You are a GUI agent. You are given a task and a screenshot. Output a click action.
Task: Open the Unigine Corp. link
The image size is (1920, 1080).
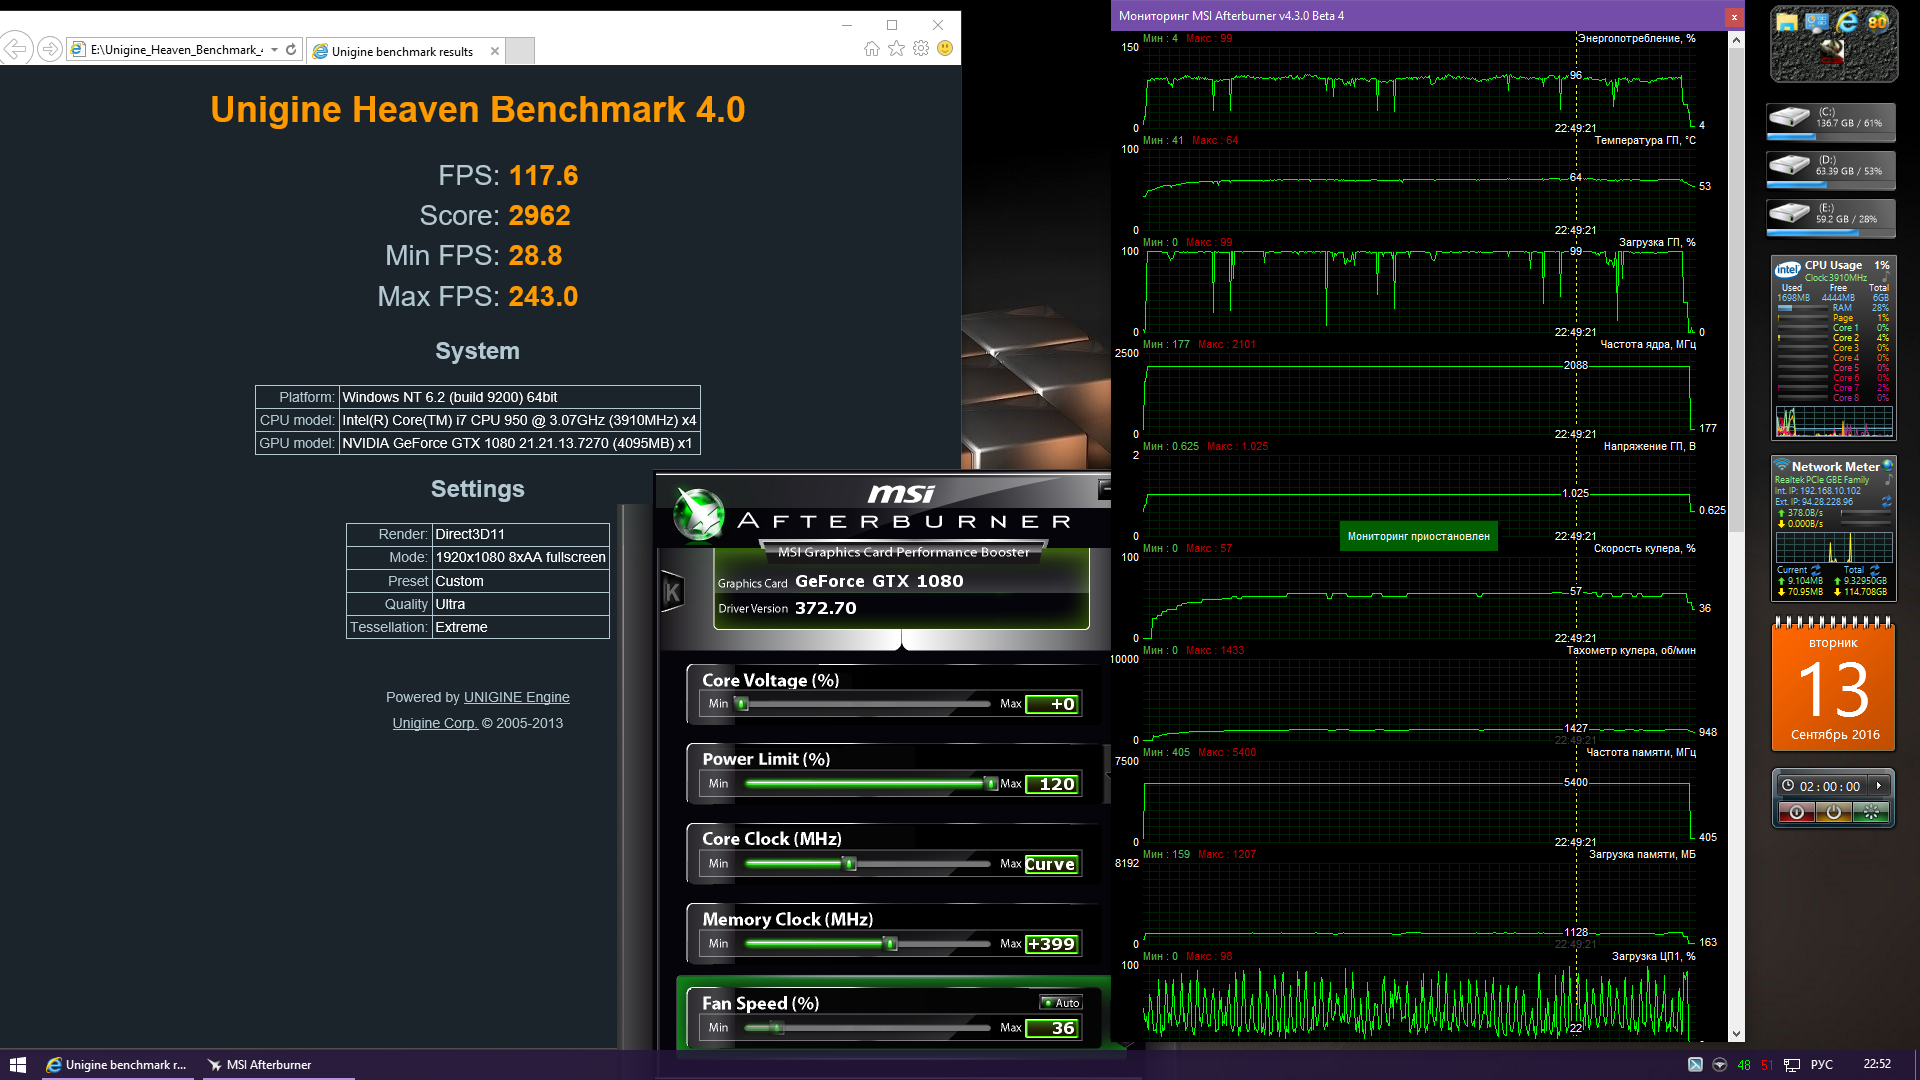point(434,723)
